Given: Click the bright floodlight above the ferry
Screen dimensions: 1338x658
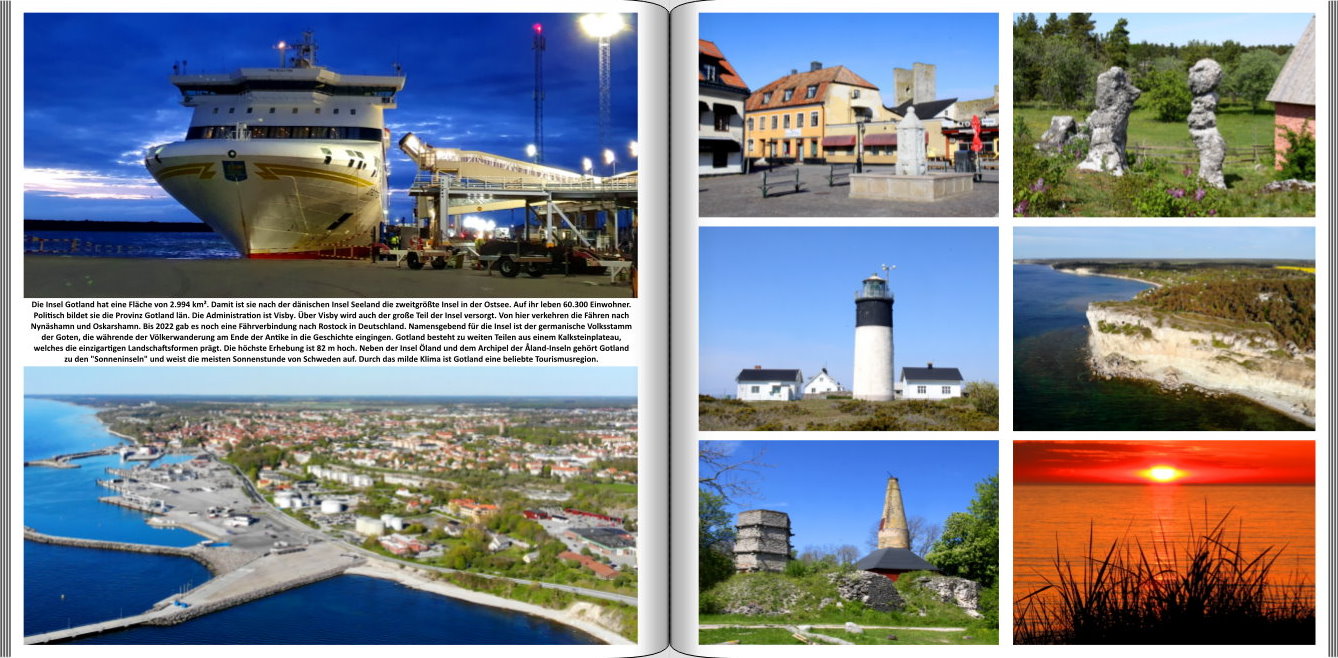Looking at the screenshot, I should (602, 24).
